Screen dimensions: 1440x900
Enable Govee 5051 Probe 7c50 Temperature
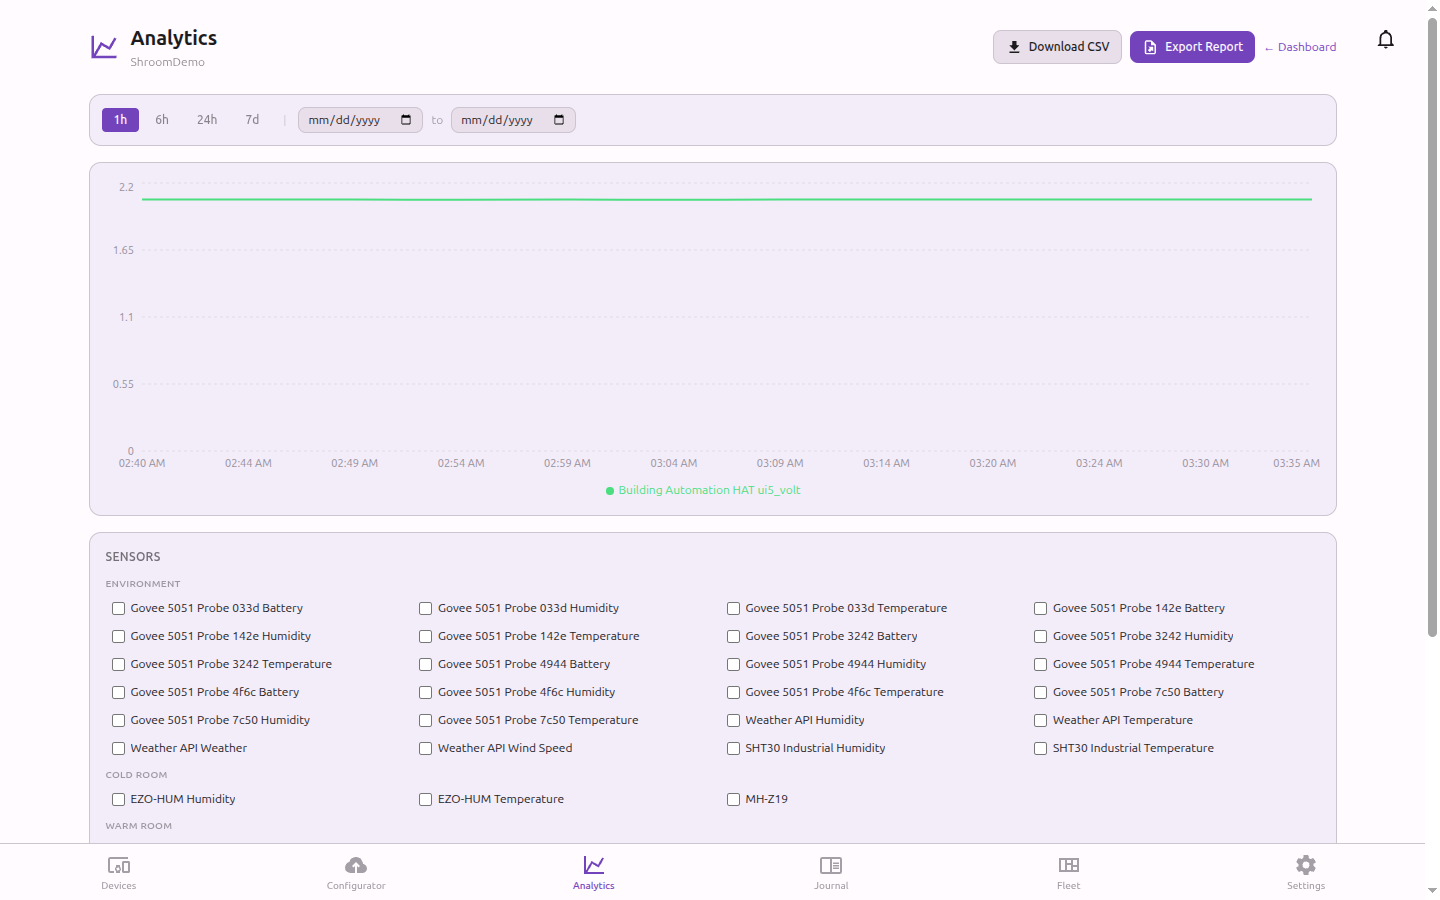click(x=425, y=720)
